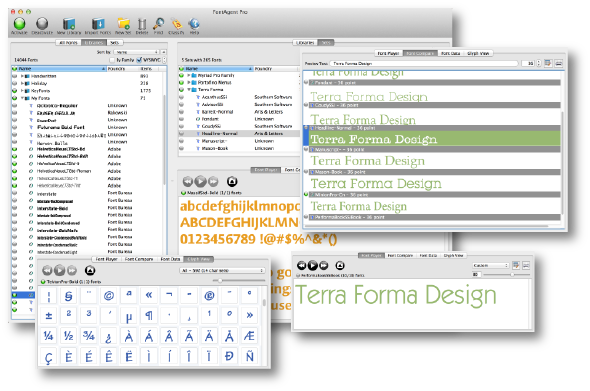Adjust the glyph size slider in Glyph View
The height and width of the screenshot is (391, 590).
click(220, 280)
